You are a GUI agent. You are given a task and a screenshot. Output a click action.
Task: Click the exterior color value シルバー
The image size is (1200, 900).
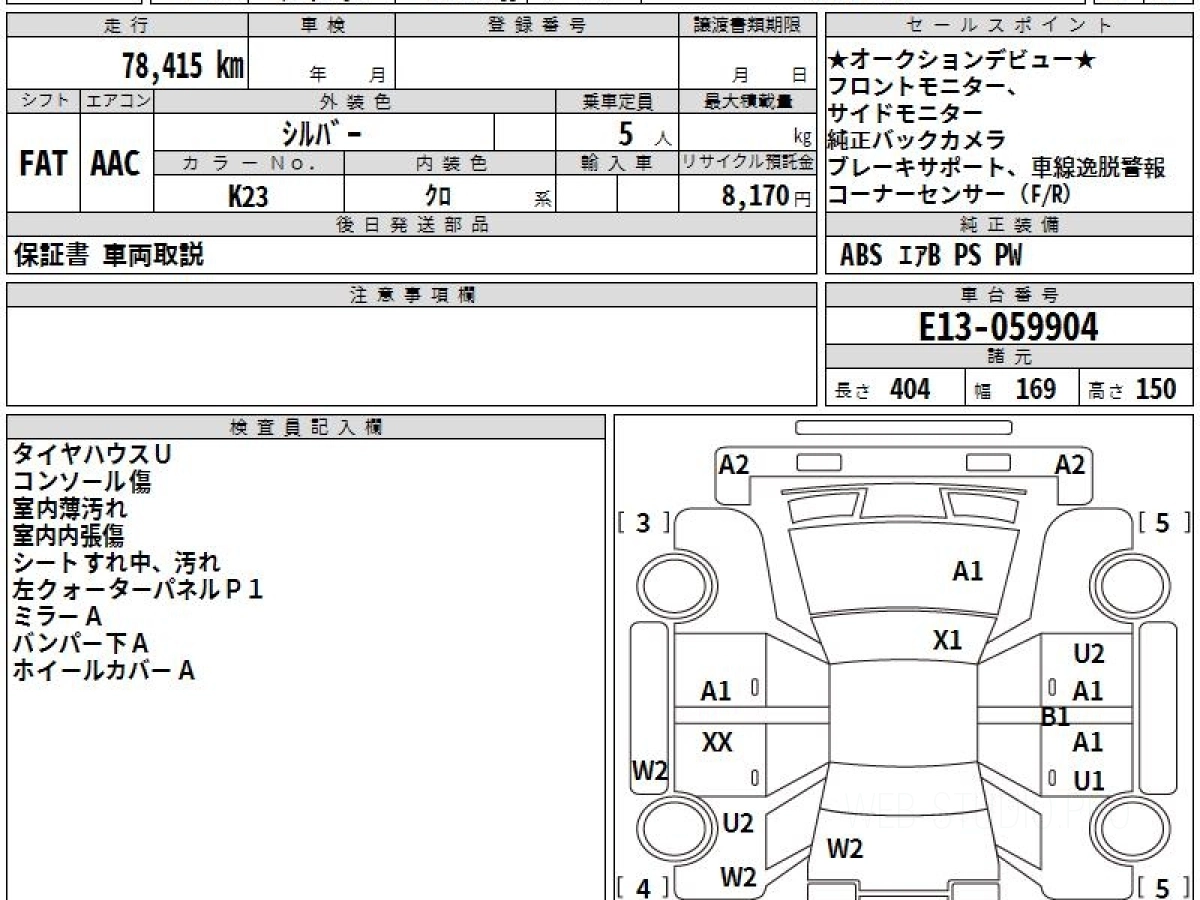(322, 132)
